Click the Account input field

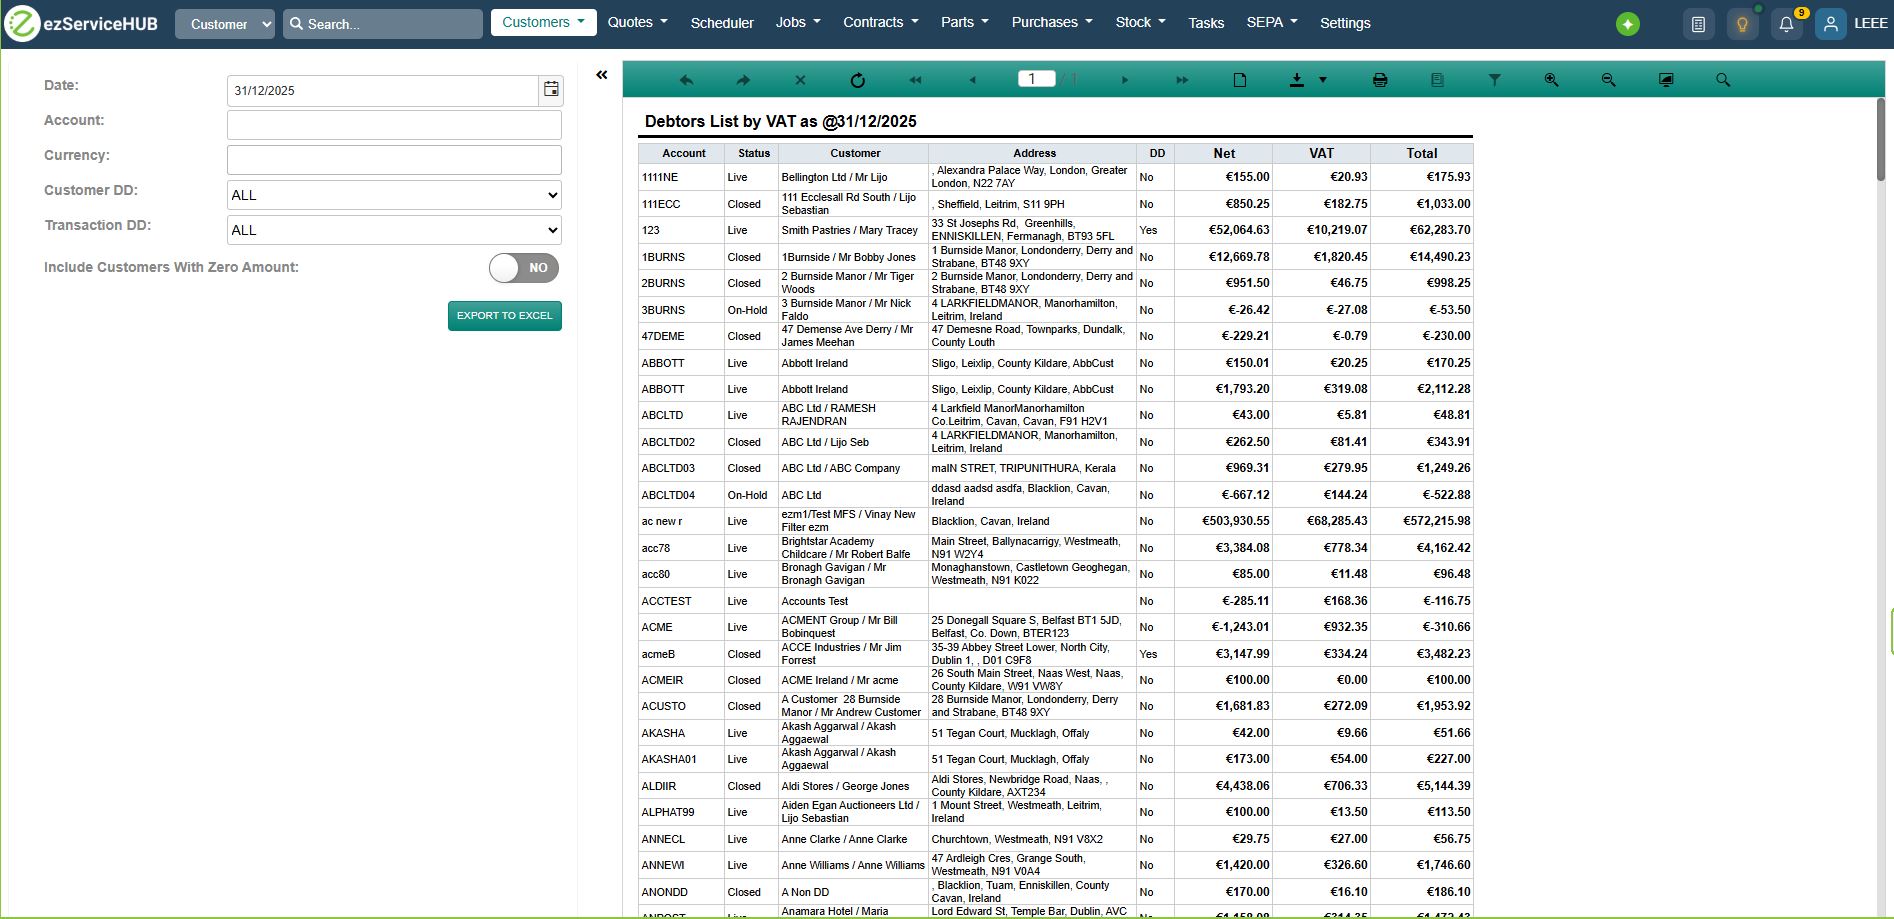pyautogui.click(x=394, y=125)
